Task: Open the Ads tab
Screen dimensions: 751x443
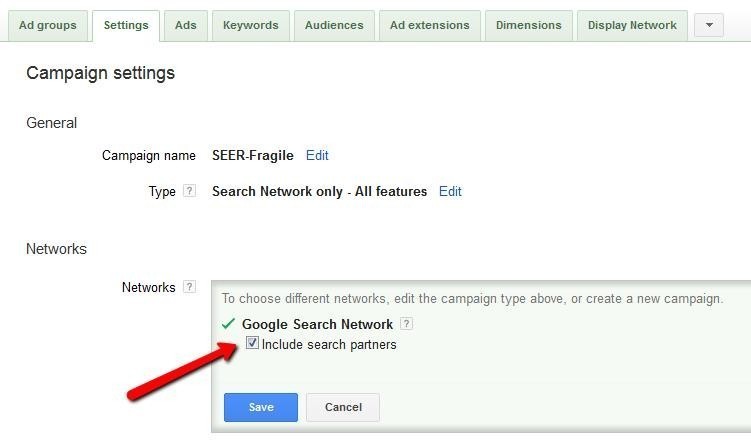Action: tap(186, 25)
